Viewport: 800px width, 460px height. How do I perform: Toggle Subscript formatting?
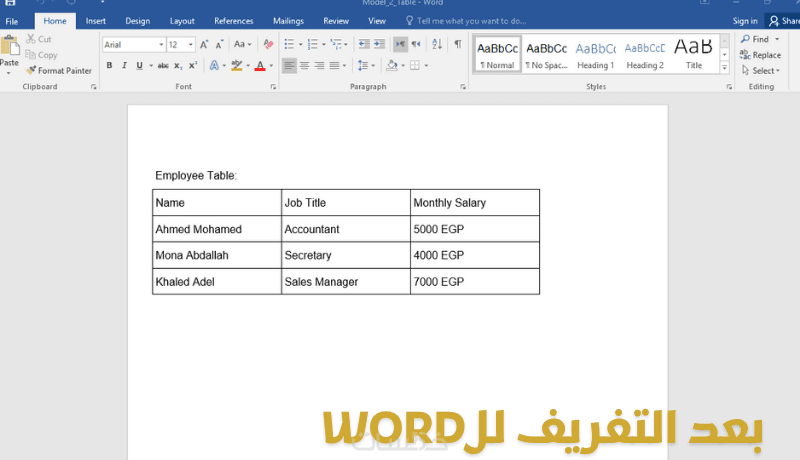[178, 65]
